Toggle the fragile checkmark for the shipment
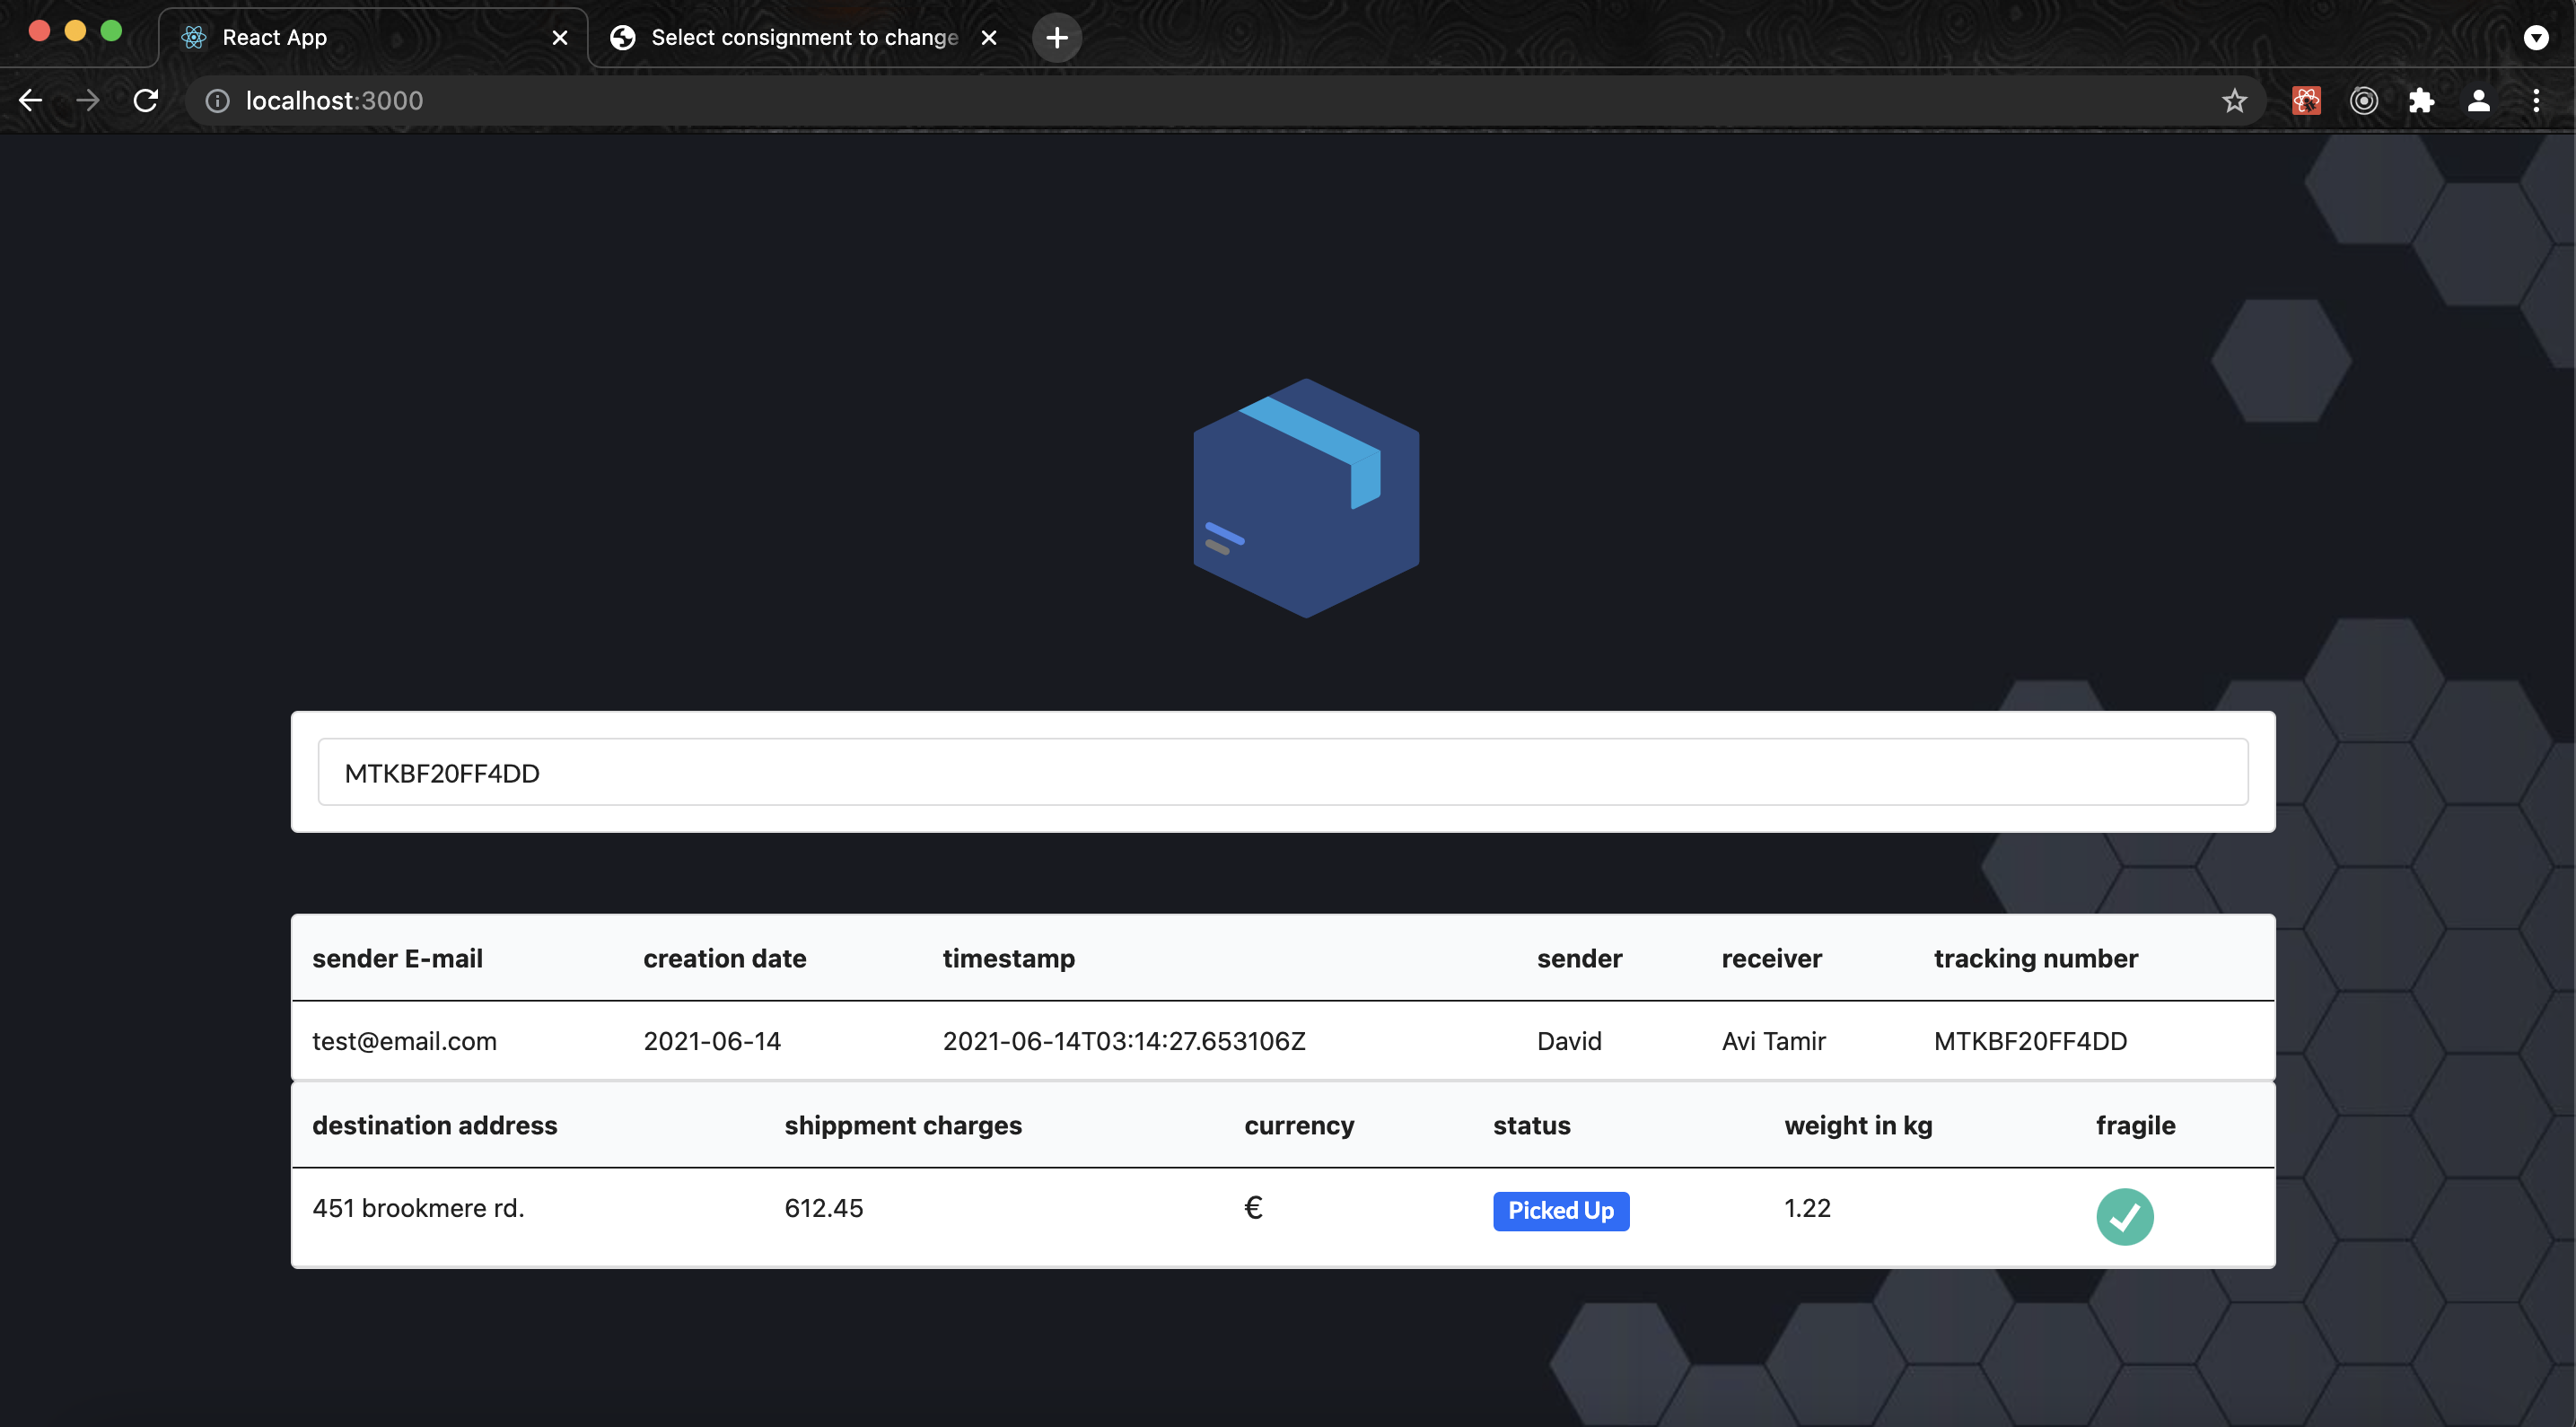The width and height of the screenshot is (2576, 1427). tap(2125, 1216)
